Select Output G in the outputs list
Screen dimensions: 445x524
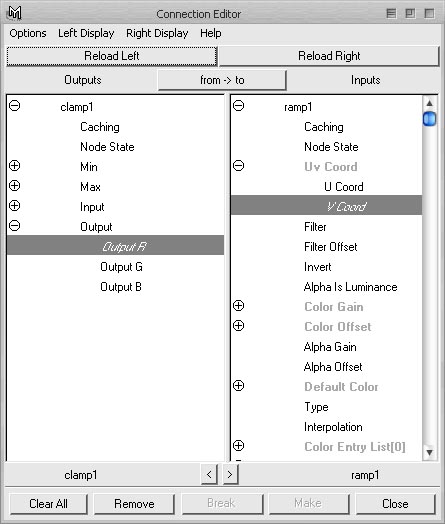pyautogui.click(x=122, y=267)
